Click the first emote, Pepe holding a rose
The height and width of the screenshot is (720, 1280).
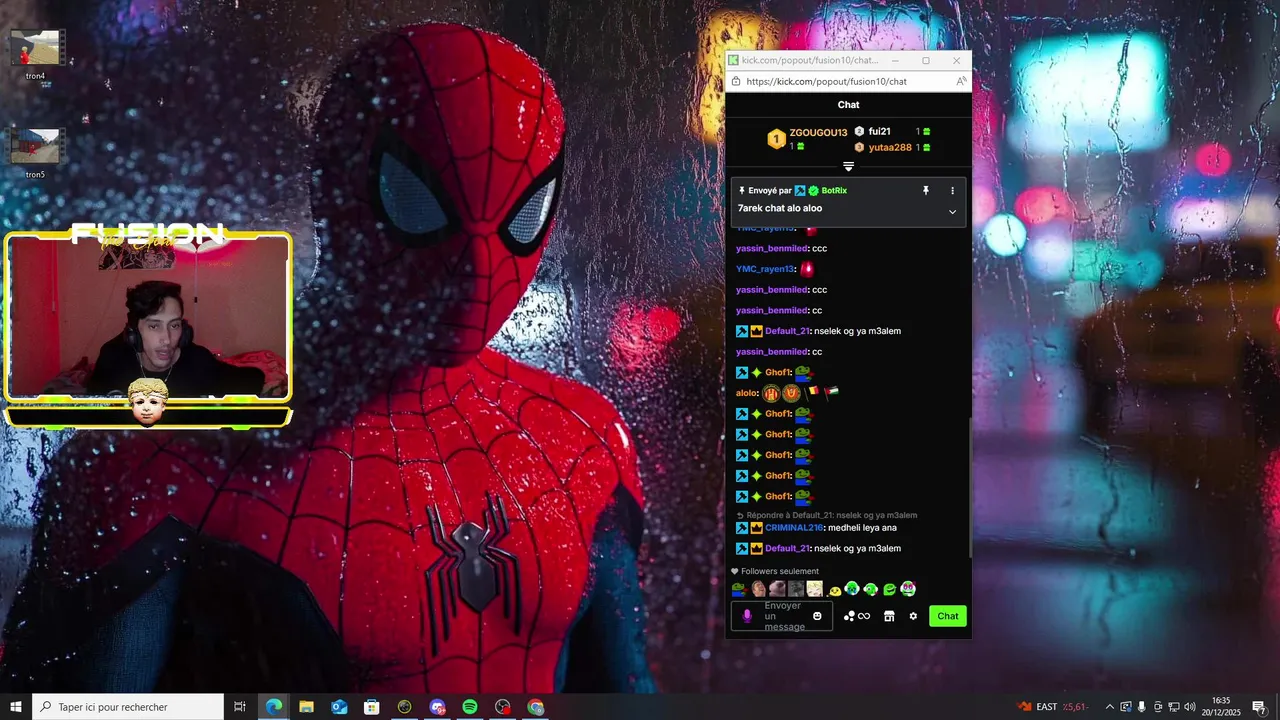pyautogui.click(x=738, y=589)
